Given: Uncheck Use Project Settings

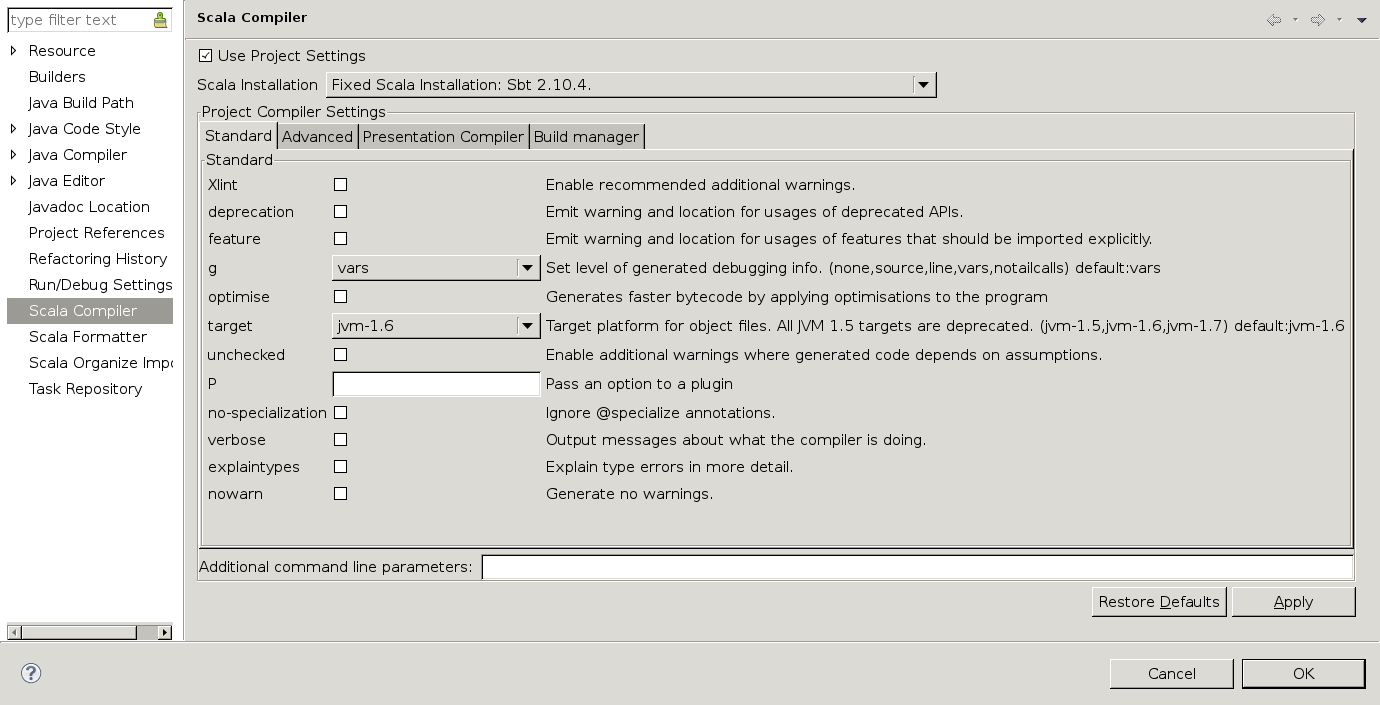Looking at the screenshot, I should (206, 56).
